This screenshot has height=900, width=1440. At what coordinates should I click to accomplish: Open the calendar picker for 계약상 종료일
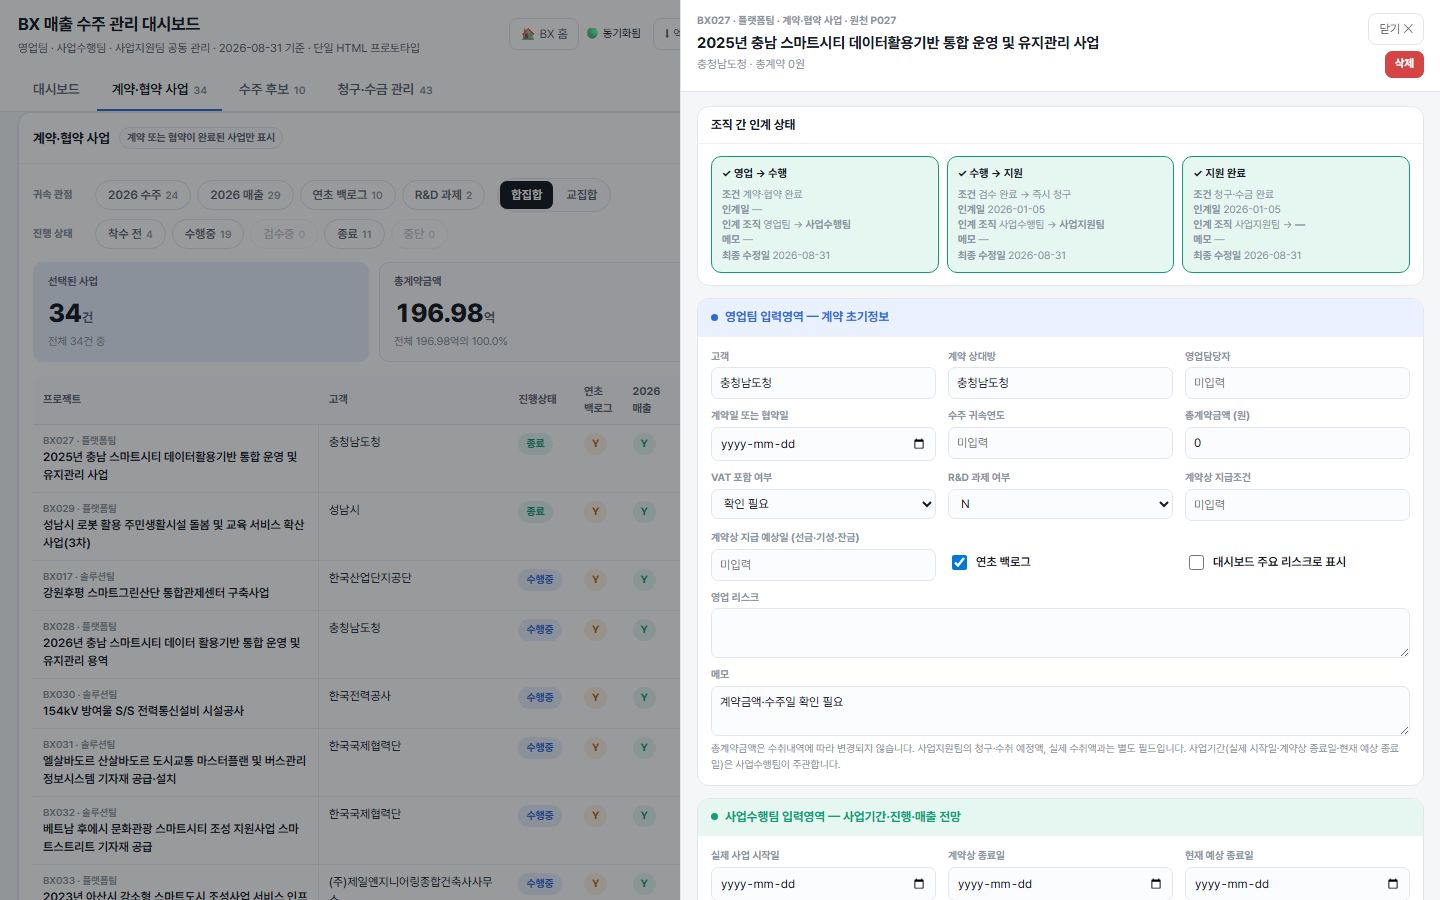[x=1156, y=884]
